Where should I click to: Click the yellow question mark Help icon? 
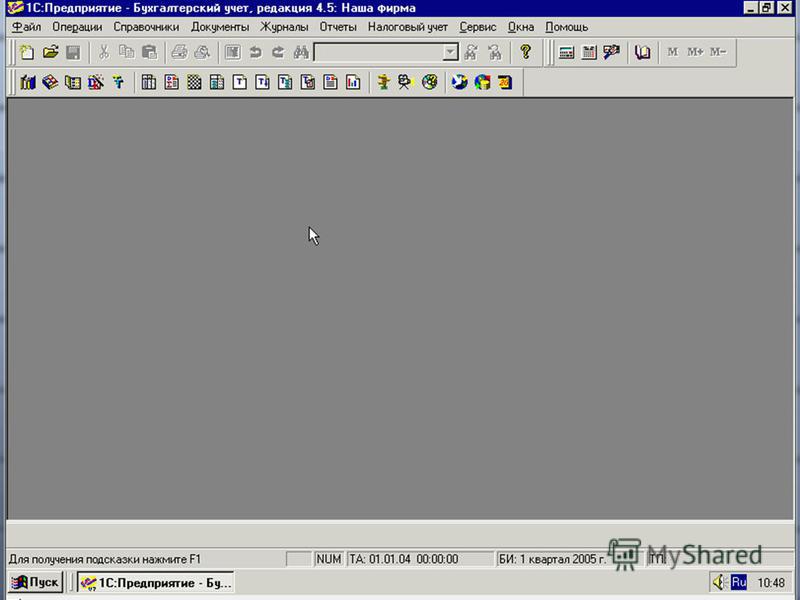pyautogui.click(x=526, y=52)
